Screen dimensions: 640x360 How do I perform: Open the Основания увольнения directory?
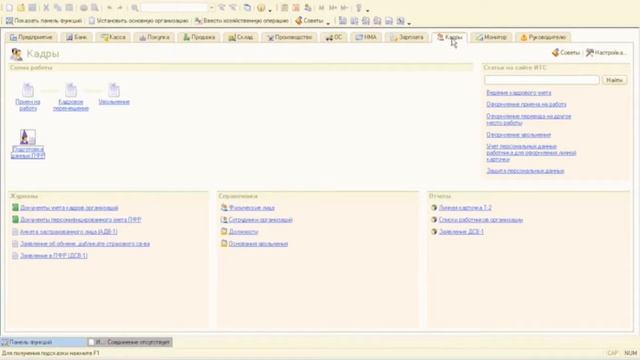(258, 244)
